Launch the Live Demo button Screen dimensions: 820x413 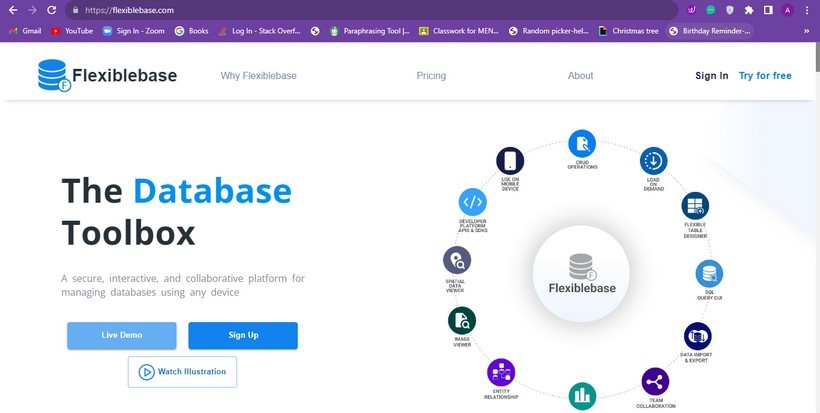point(122,335)
